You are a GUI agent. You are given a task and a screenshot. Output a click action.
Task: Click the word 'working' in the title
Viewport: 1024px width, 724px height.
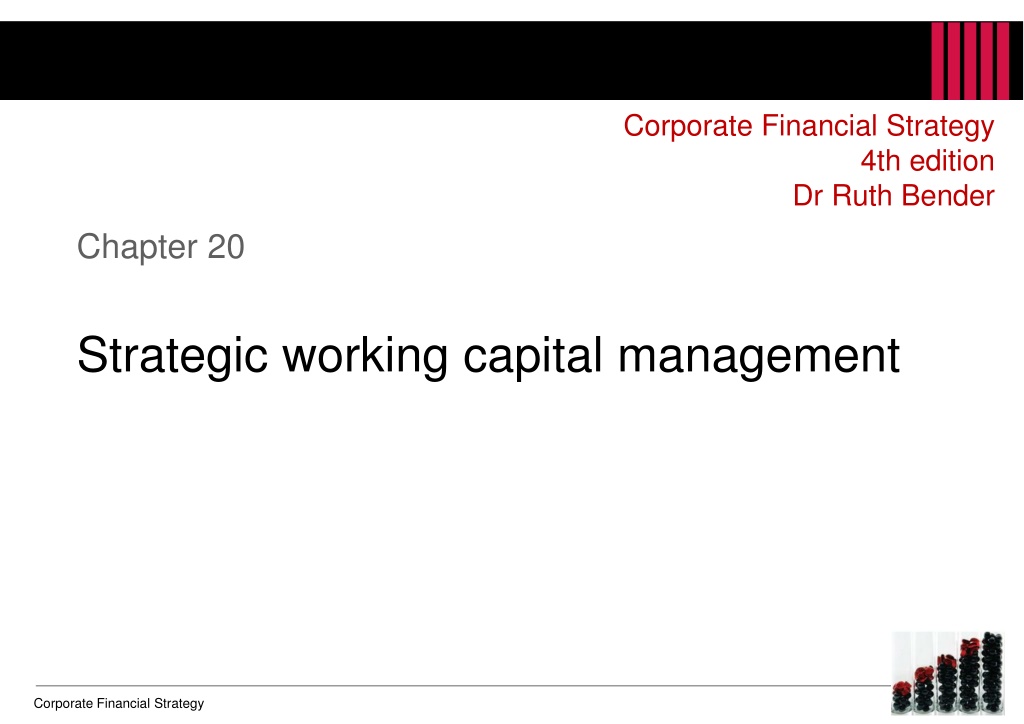click(365, 356)
